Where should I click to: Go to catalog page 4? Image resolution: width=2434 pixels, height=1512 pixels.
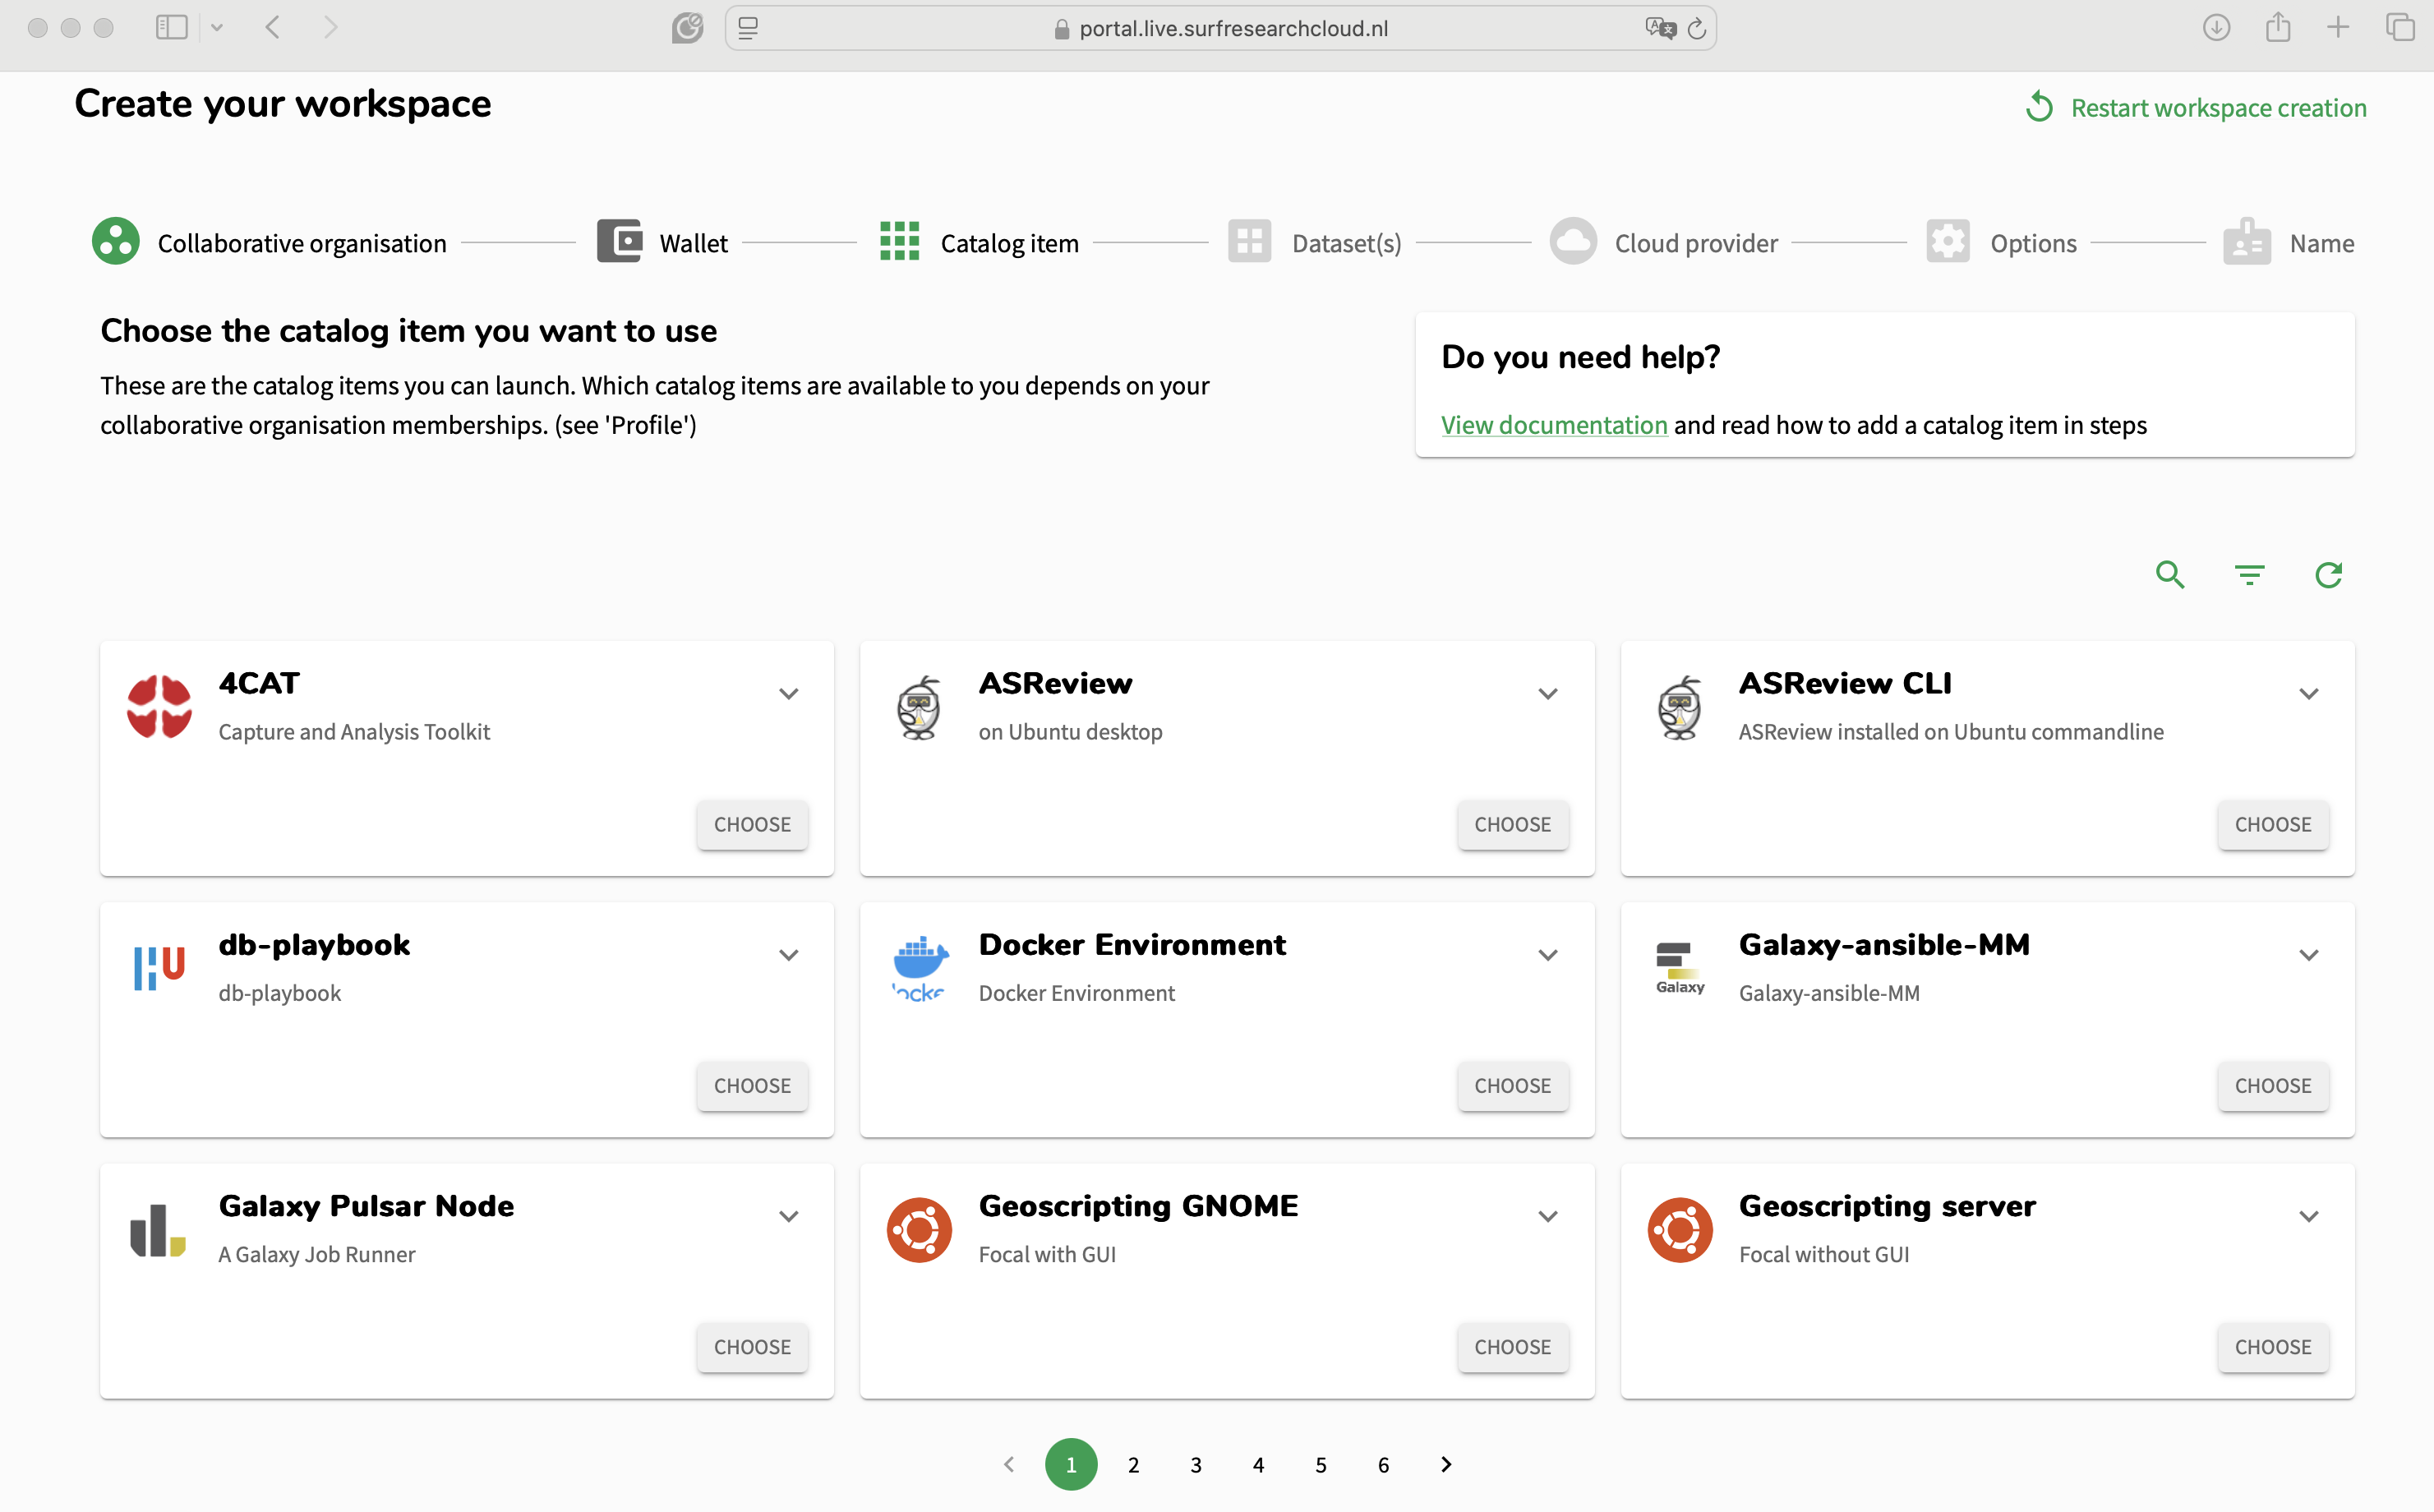[x=1258, y=1464]
